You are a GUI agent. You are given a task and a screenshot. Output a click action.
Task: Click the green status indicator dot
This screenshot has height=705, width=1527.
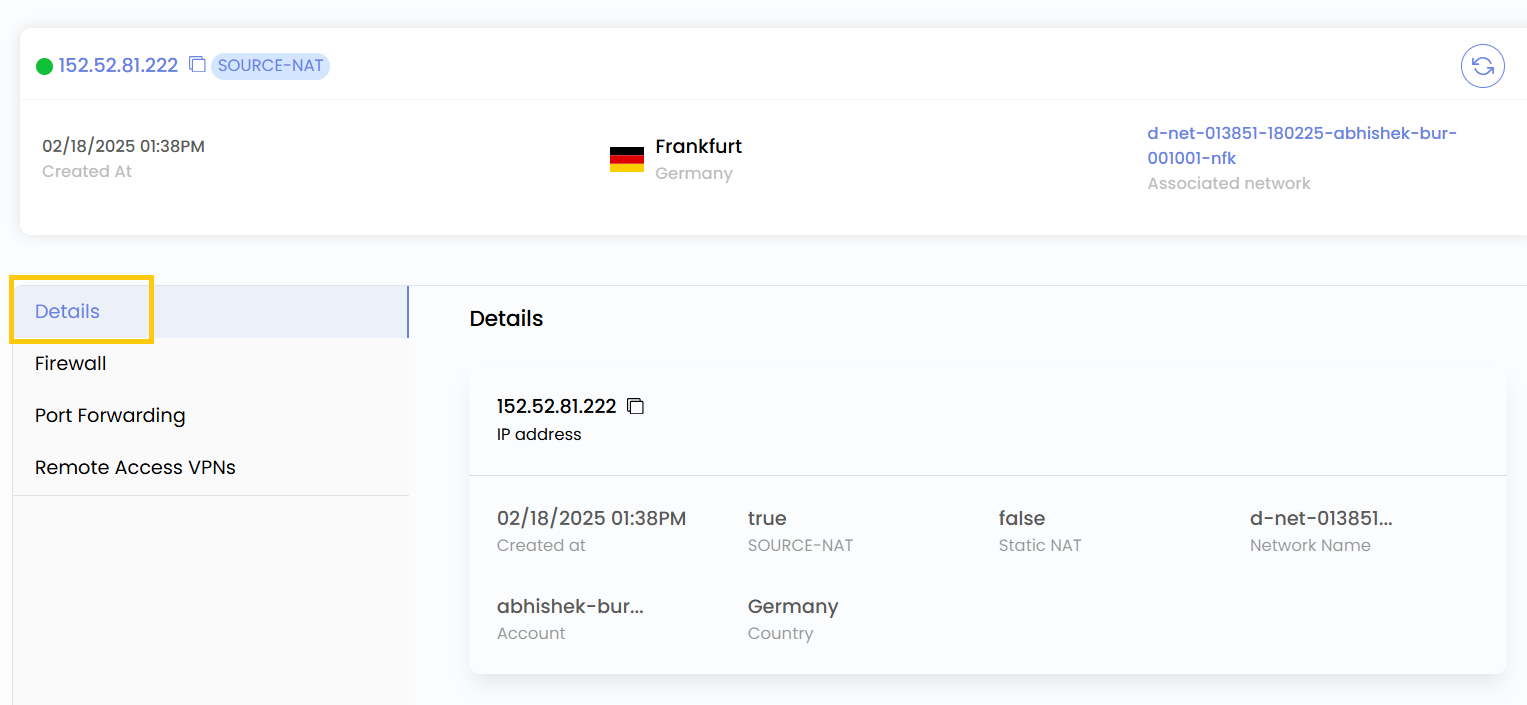(x=44, y=67)
